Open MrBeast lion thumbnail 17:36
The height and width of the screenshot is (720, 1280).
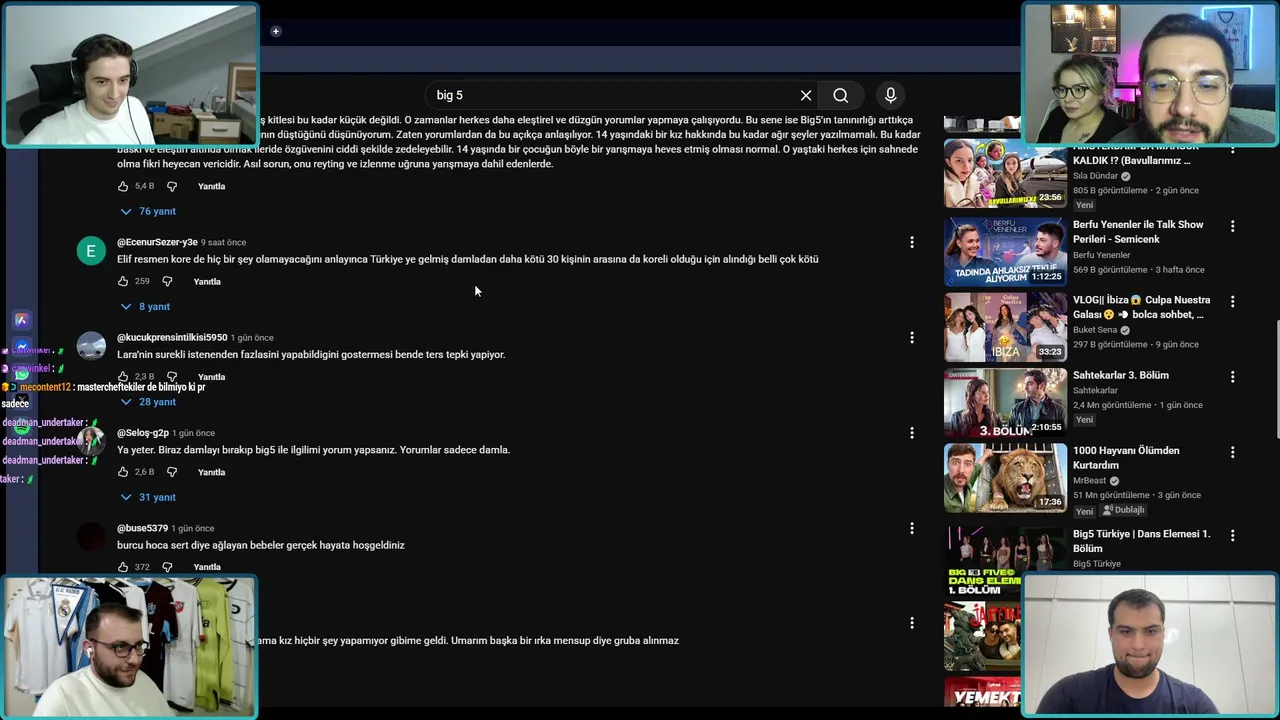[1005, 478]
